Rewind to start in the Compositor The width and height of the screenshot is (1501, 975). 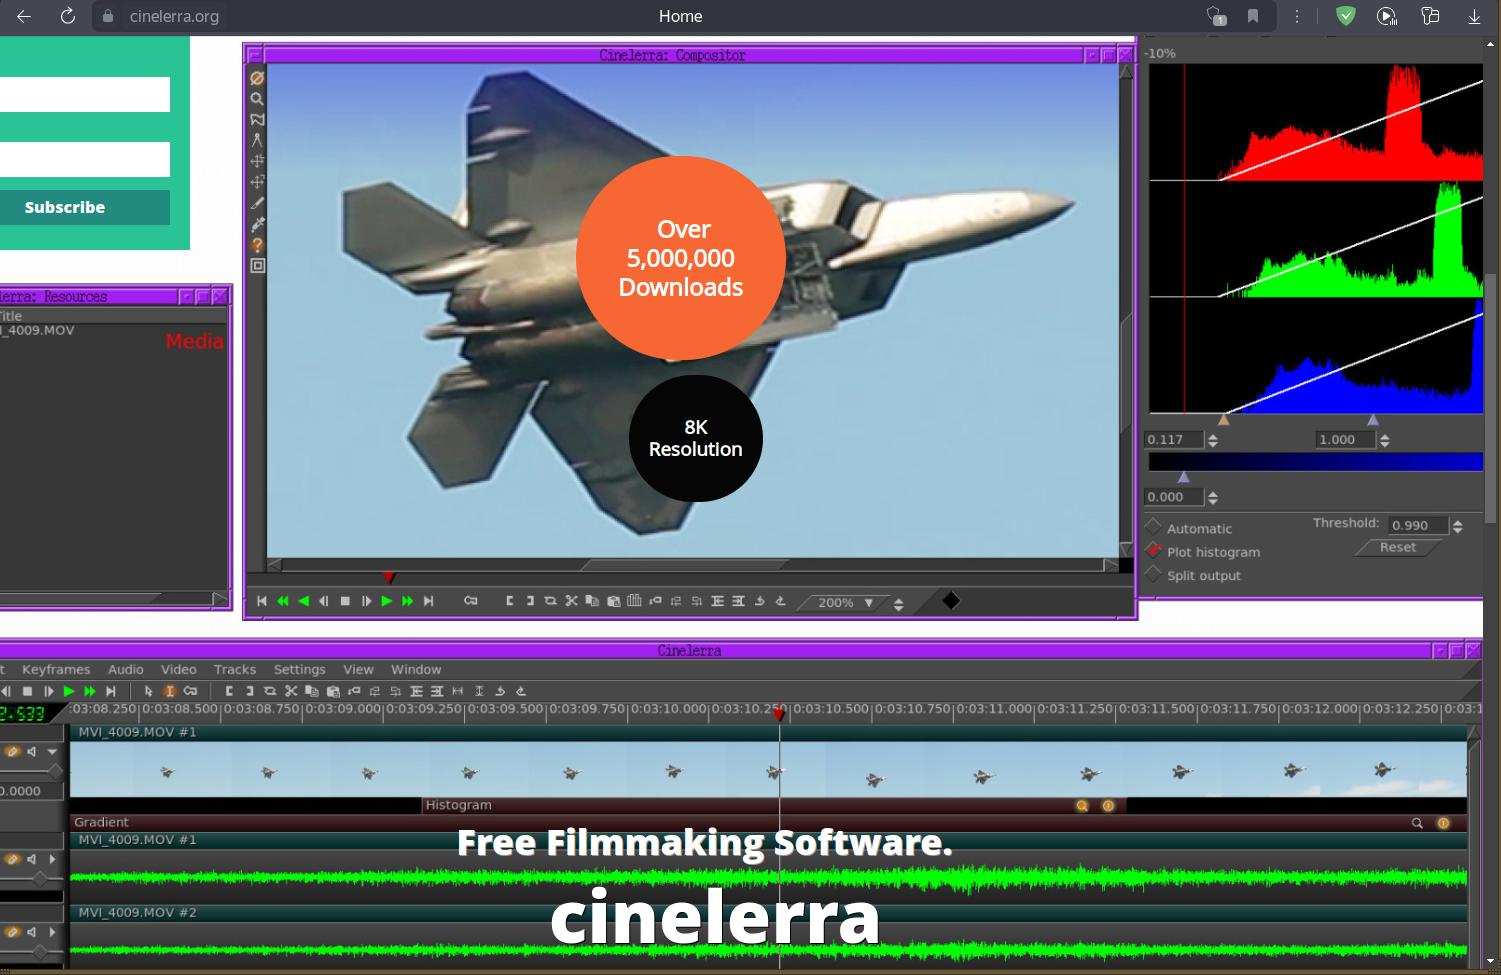click(x=262, y=601)
